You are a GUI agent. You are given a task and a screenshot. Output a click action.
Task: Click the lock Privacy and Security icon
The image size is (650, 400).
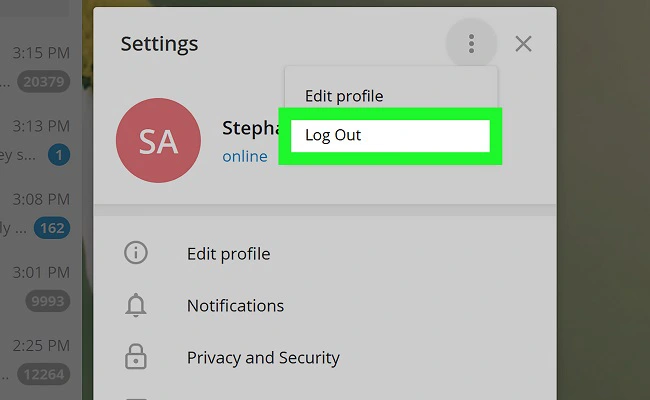pos(136,357)
